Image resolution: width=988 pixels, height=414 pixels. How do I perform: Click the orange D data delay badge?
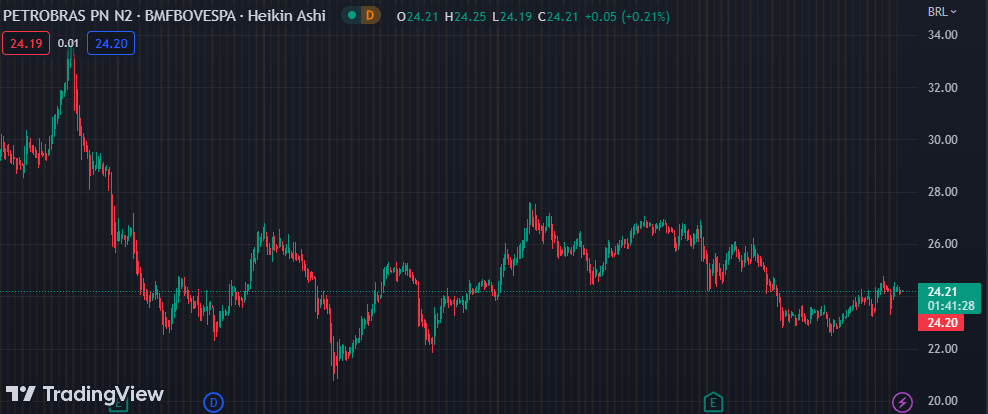tap(370, 16)
